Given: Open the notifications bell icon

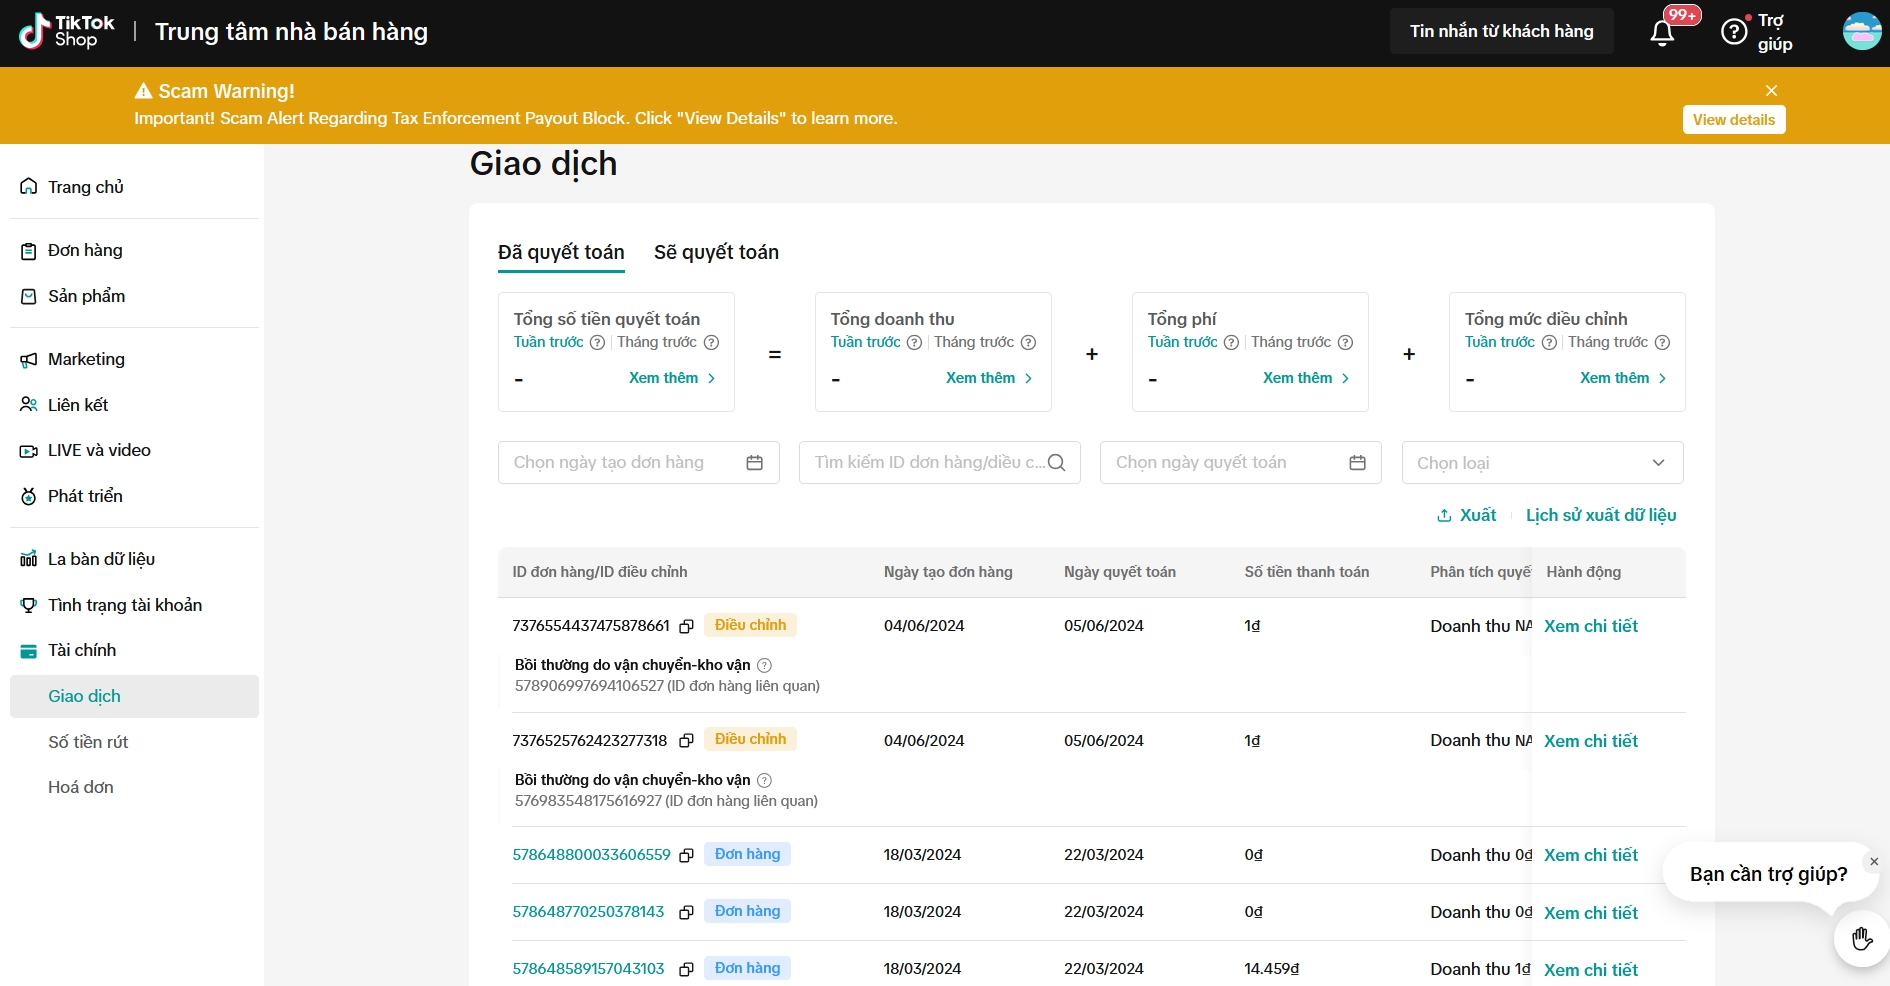Looking at the screenshot, I should pos(1662,33).
